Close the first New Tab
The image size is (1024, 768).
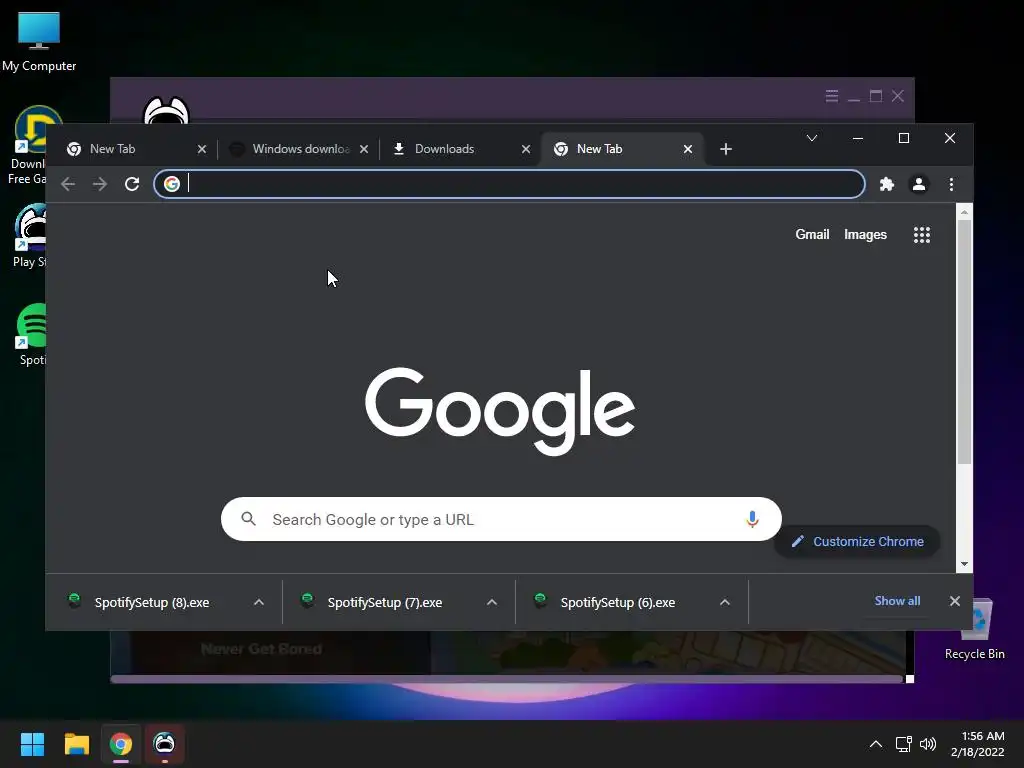click(x=202, y=149)
